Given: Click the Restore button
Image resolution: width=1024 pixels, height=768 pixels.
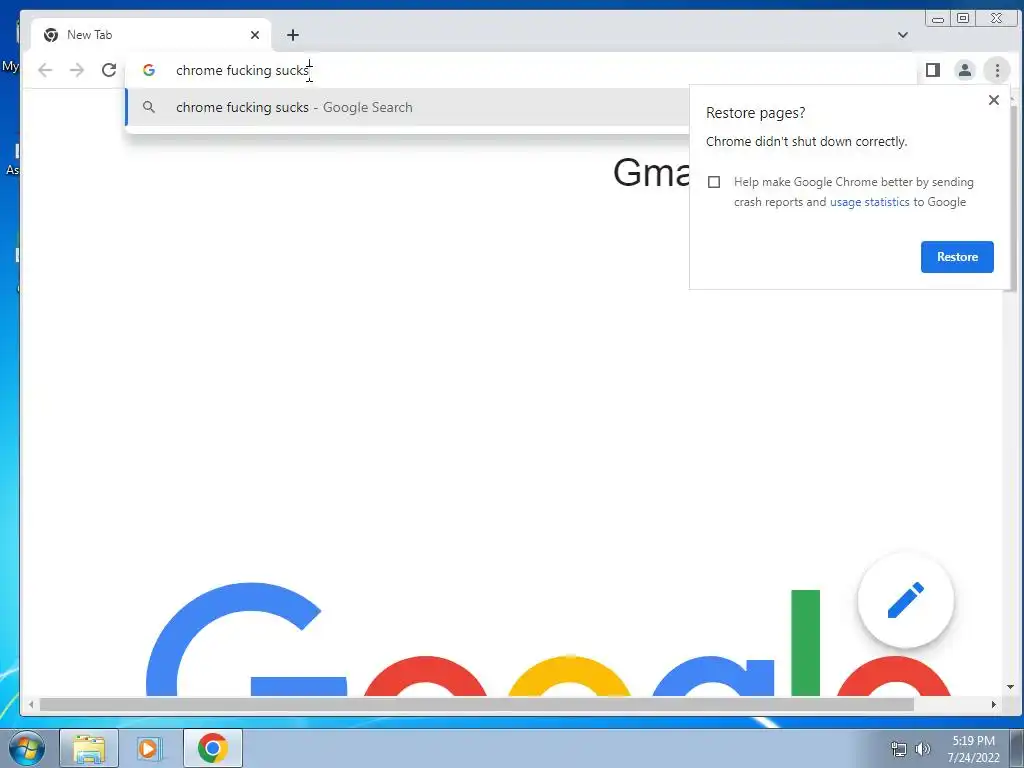Looking at the screenshot, I should (957, 257).
